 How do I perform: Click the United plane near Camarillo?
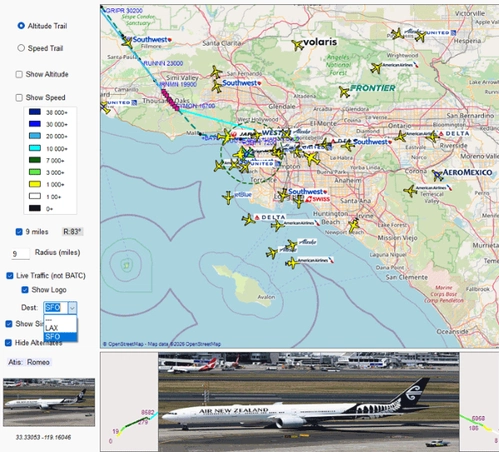[105, 108]
